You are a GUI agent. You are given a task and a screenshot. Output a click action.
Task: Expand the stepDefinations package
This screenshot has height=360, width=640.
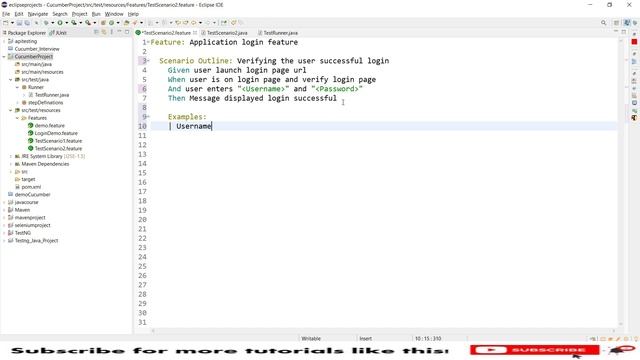coord(18,102)
